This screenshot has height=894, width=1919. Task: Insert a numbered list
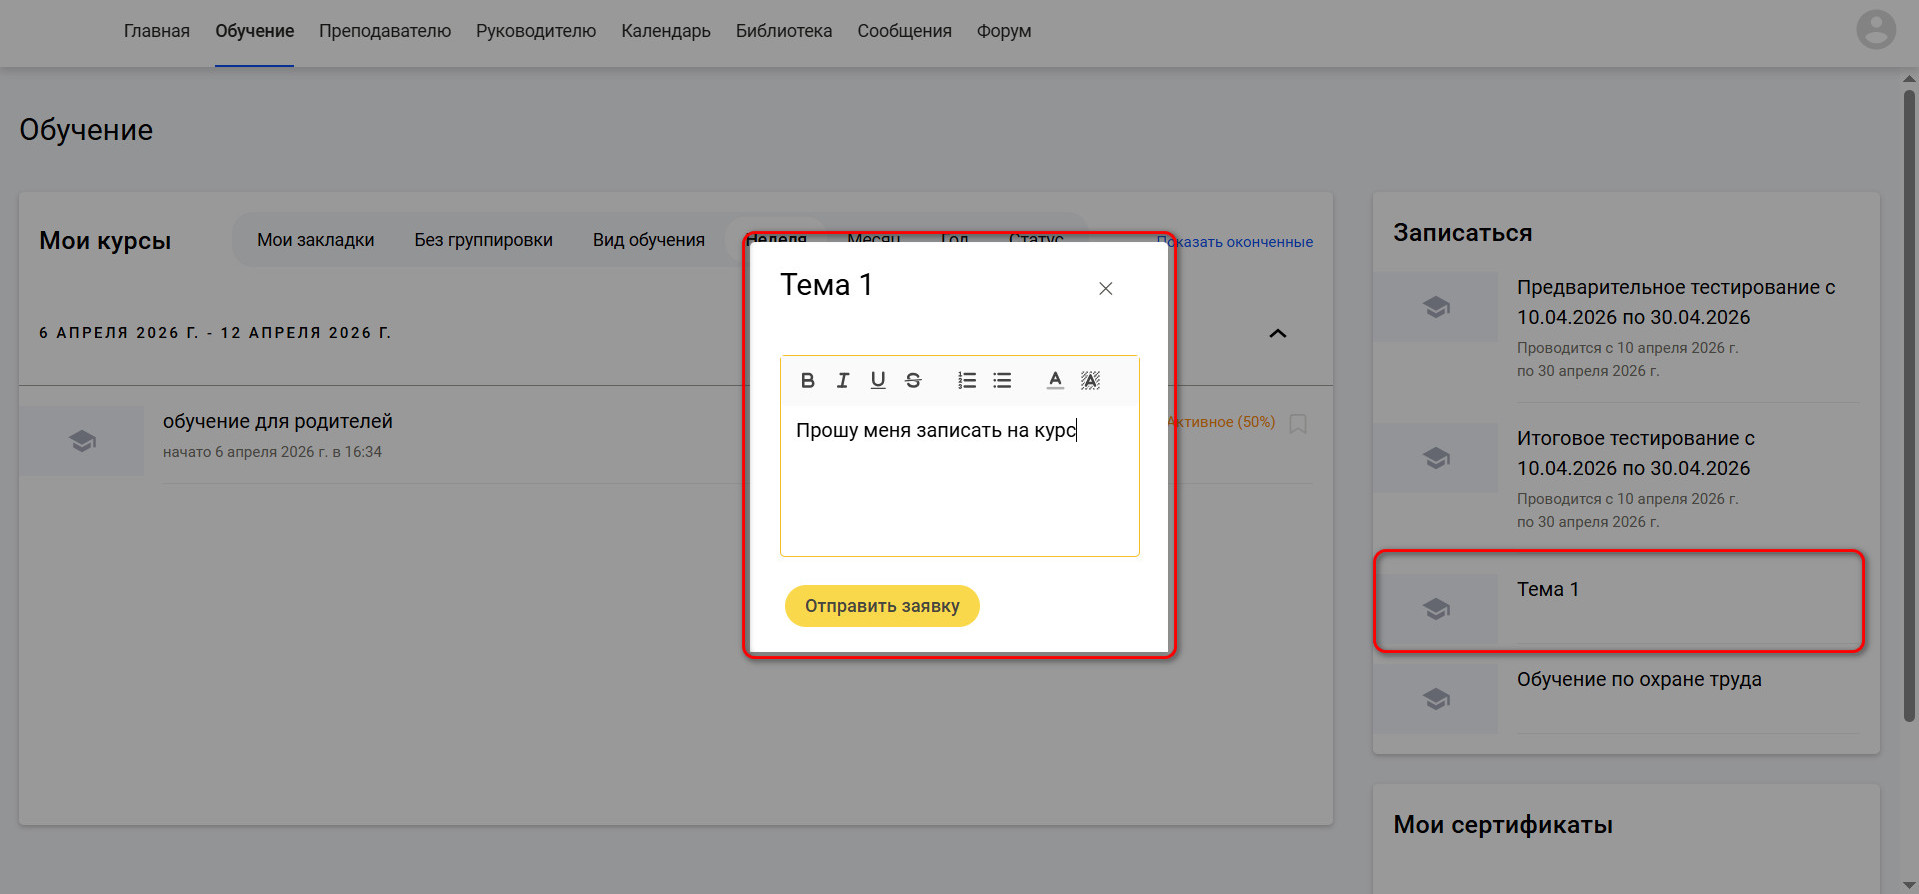(967, 380)
